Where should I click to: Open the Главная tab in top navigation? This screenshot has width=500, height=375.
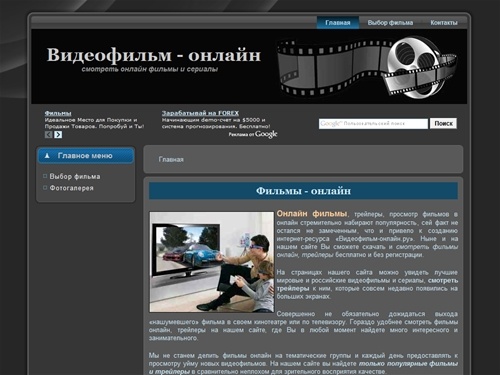pyautogui.click(x=338, y=23)
